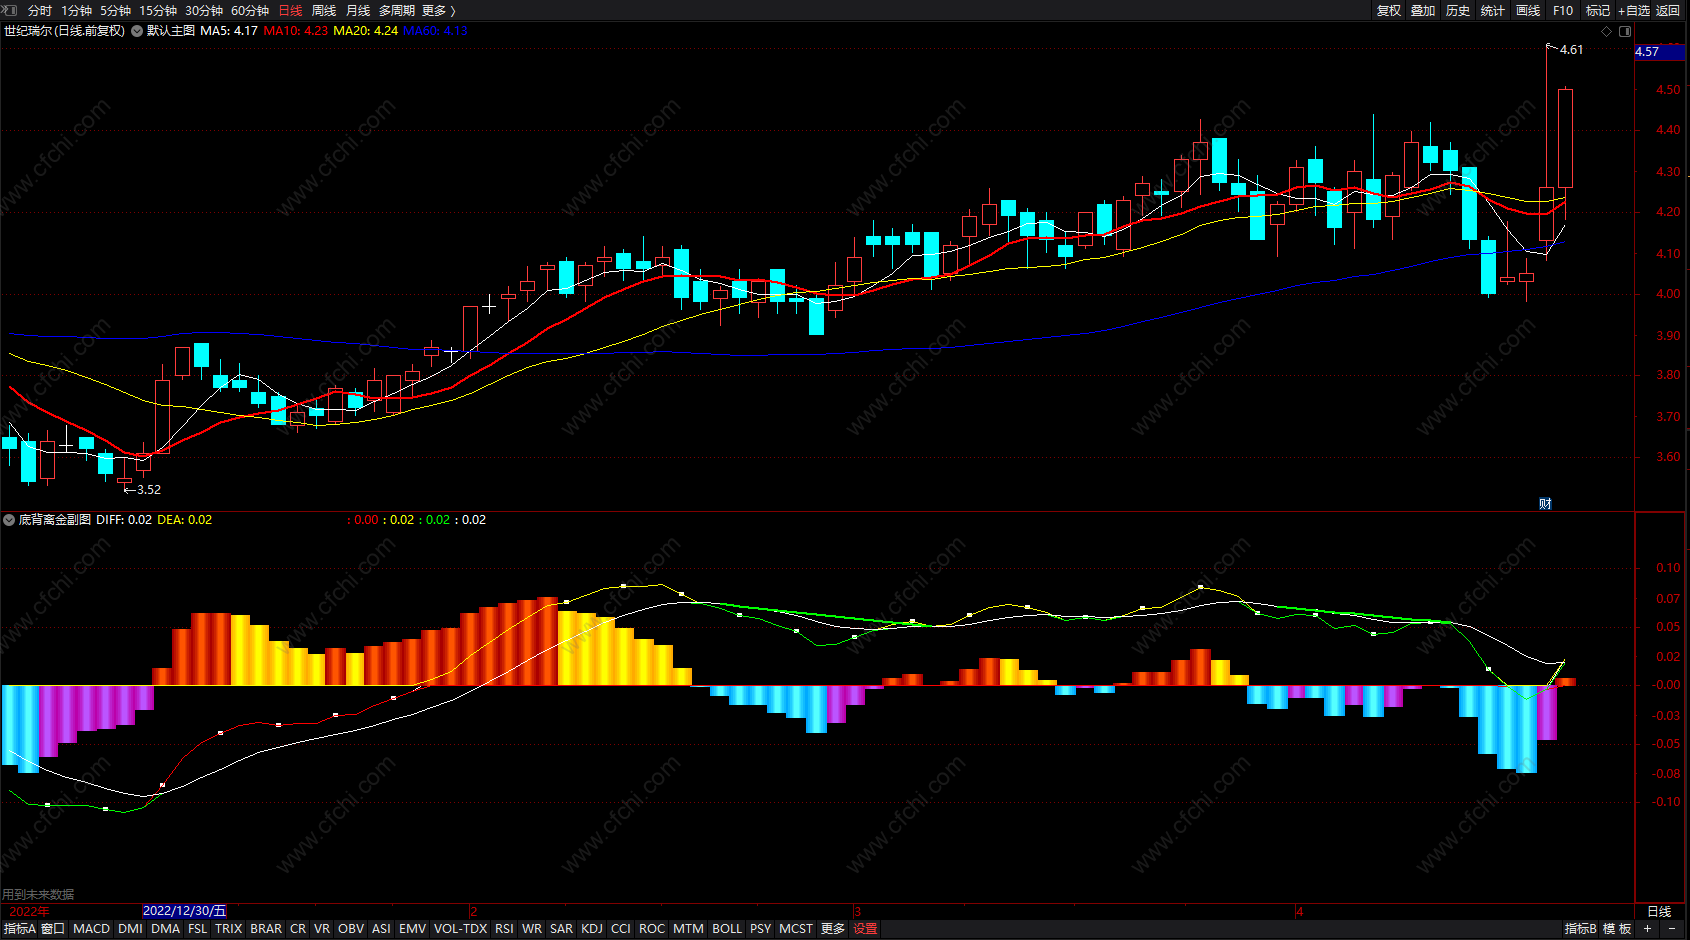Switch sub-chart to VOL-TDX indicator
Image resolution: width=1690 pixels, height=940 pixels.
point(460,929)
